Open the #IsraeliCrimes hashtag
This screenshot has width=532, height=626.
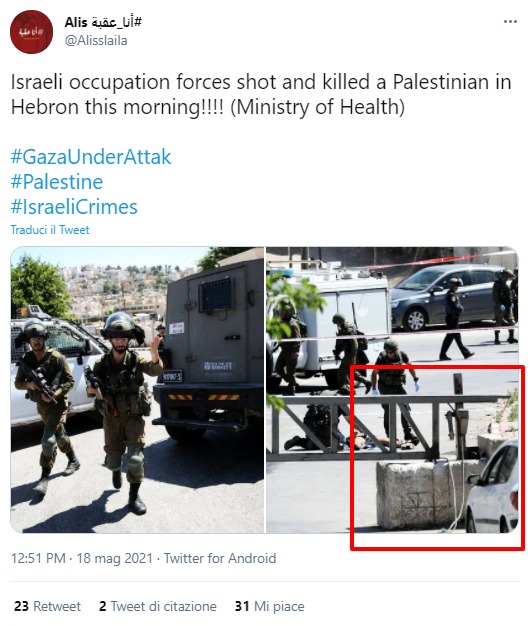click(74, 207)
